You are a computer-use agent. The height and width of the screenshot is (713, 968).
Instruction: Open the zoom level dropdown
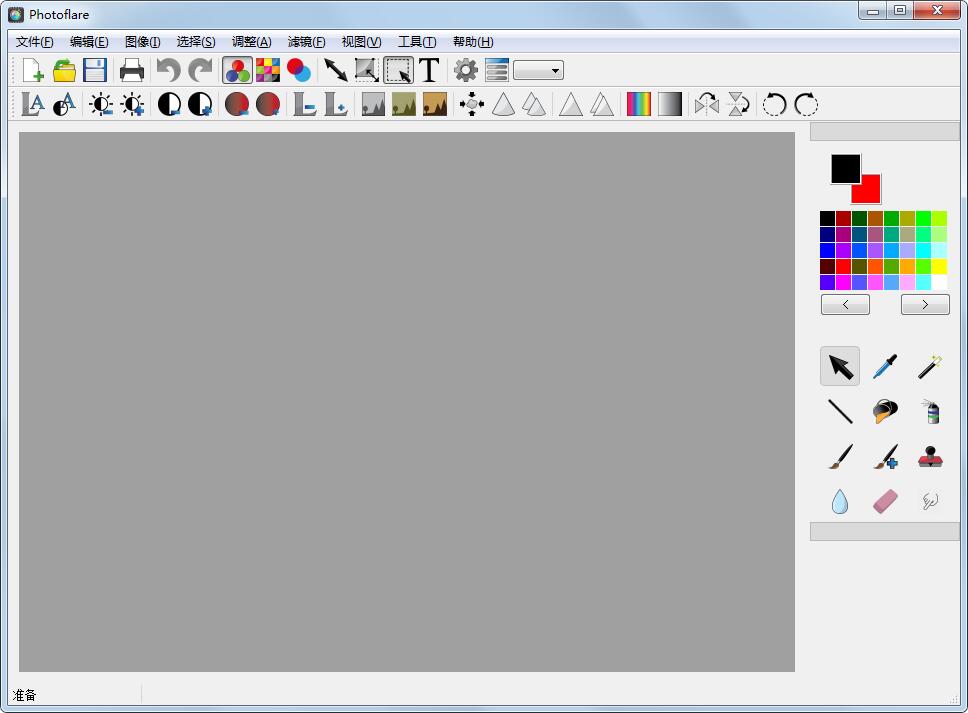[538, 70]
